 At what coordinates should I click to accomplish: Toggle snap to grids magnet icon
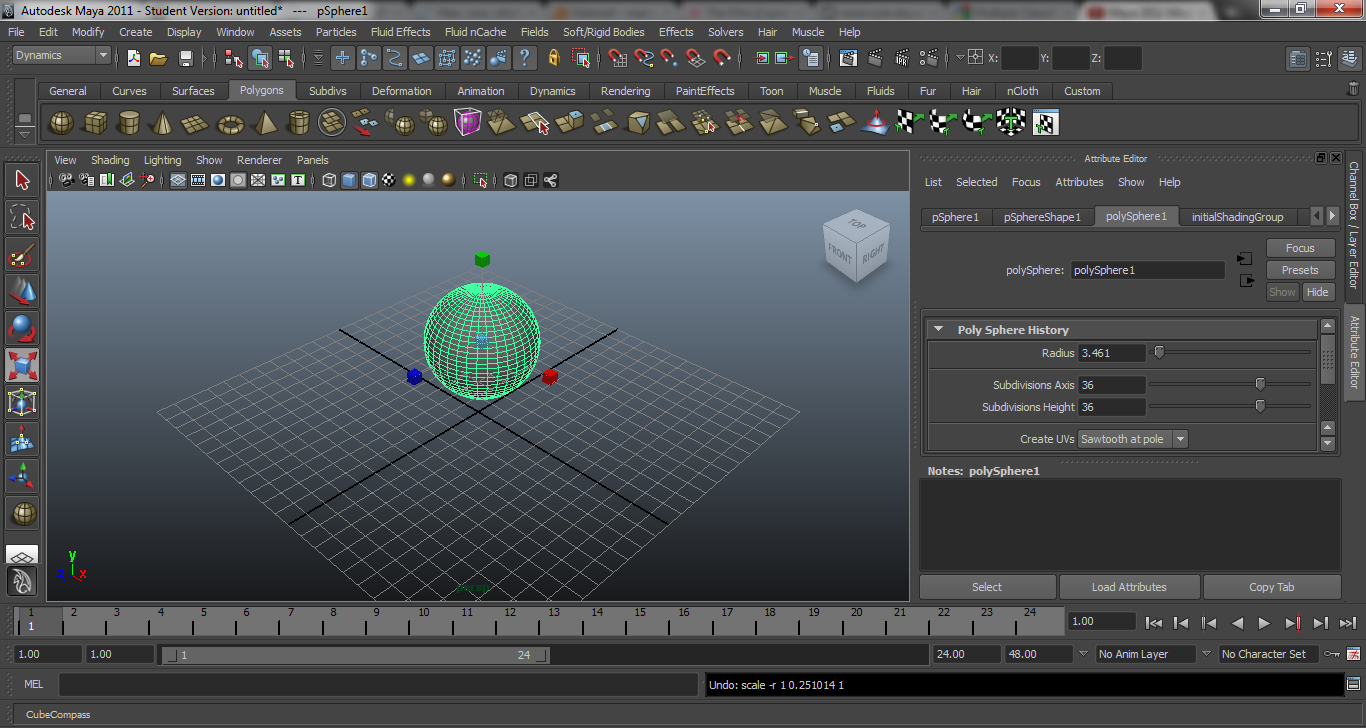(x=618, y=58)
